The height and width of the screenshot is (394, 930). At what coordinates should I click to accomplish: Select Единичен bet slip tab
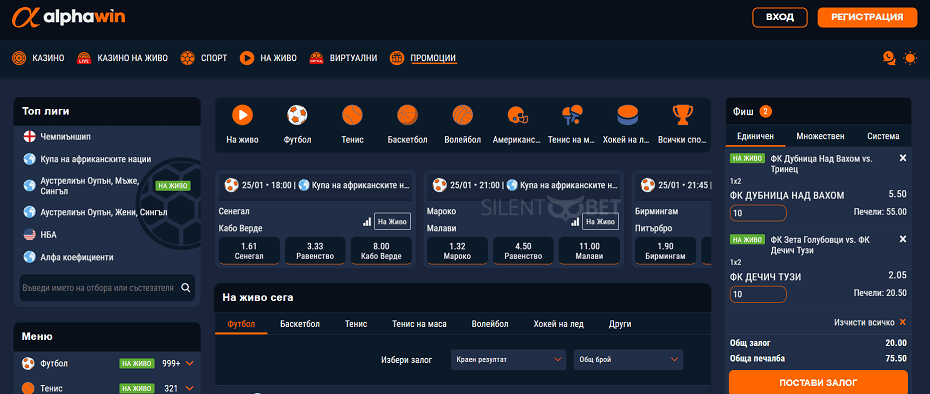pyautogui.click(x=755, y=136)
